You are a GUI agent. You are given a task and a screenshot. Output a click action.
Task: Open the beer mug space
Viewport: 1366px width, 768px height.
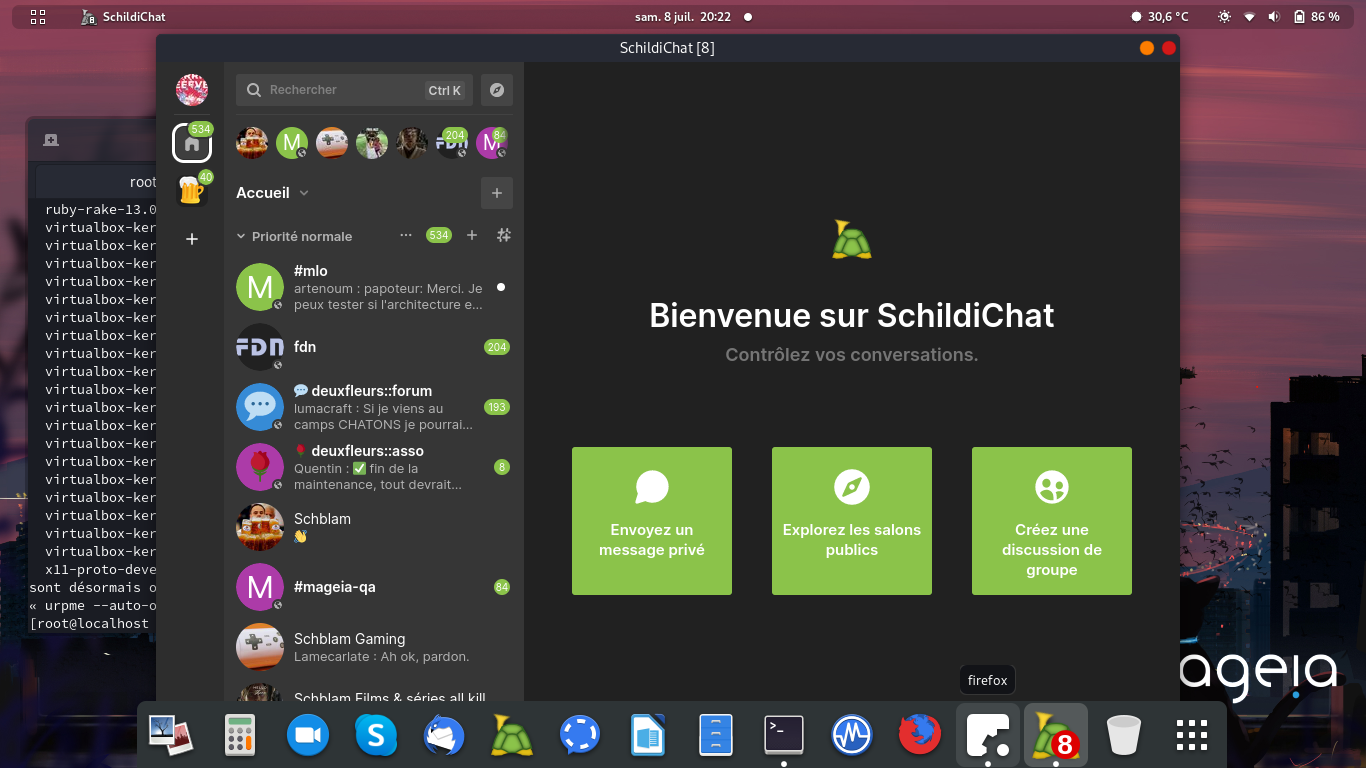click(192, 190)
